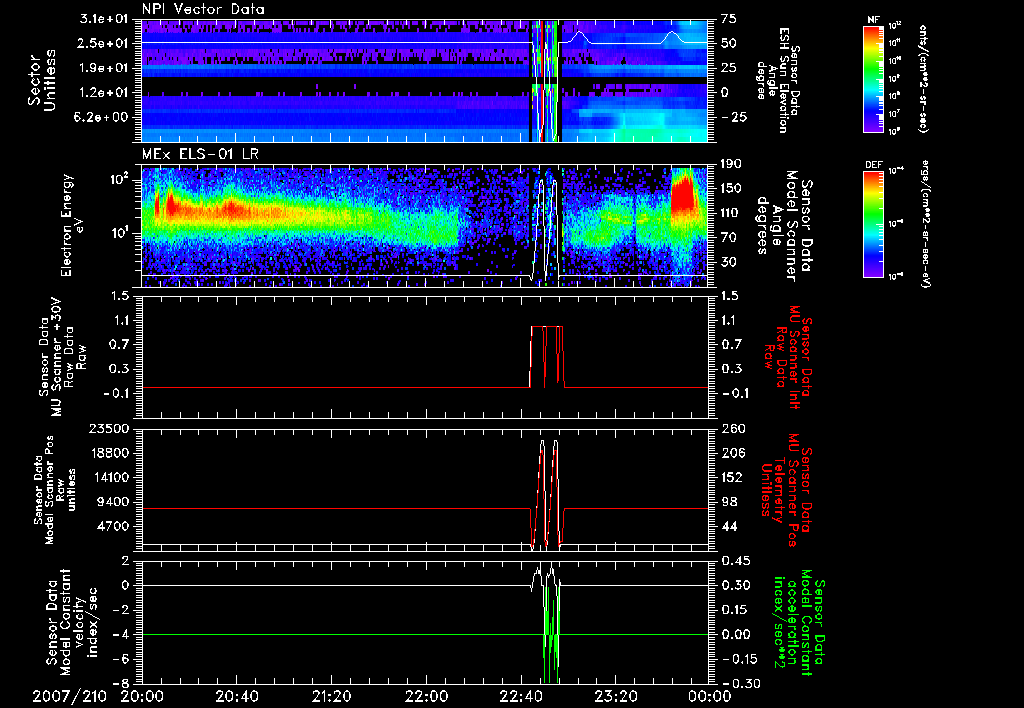The width and height of the screenshot is (1024, 708).
Task: Click the NF flux color bar
Action: [874, 78]
